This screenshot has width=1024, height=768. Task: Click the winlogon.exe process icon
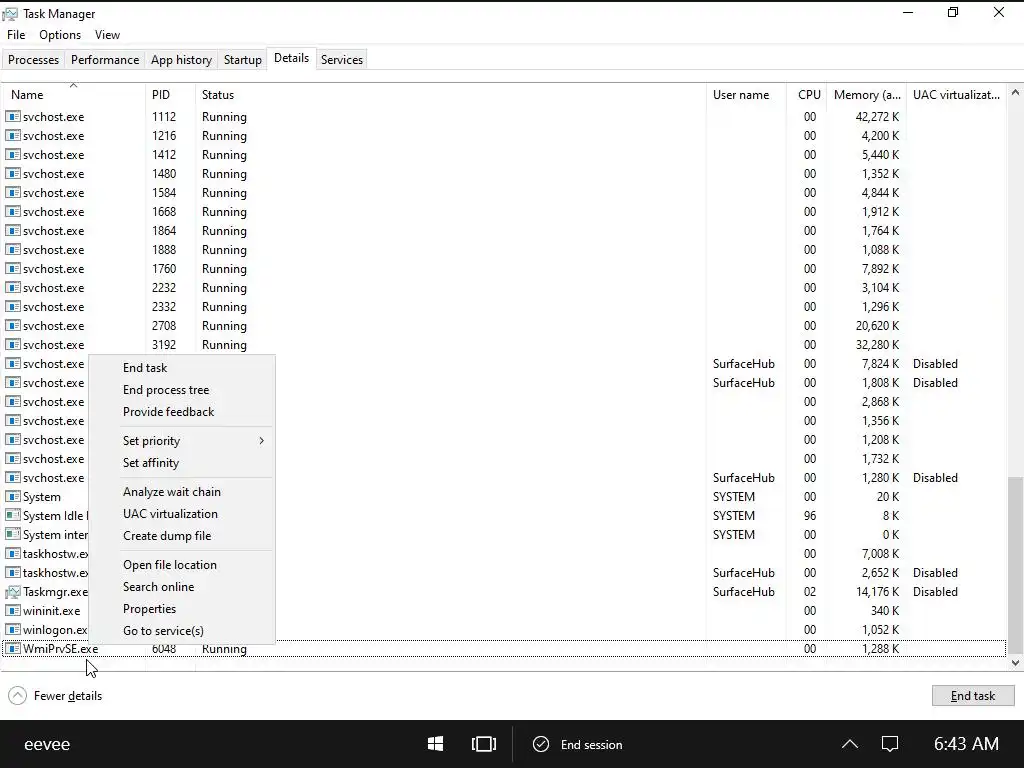click(12, 630)
